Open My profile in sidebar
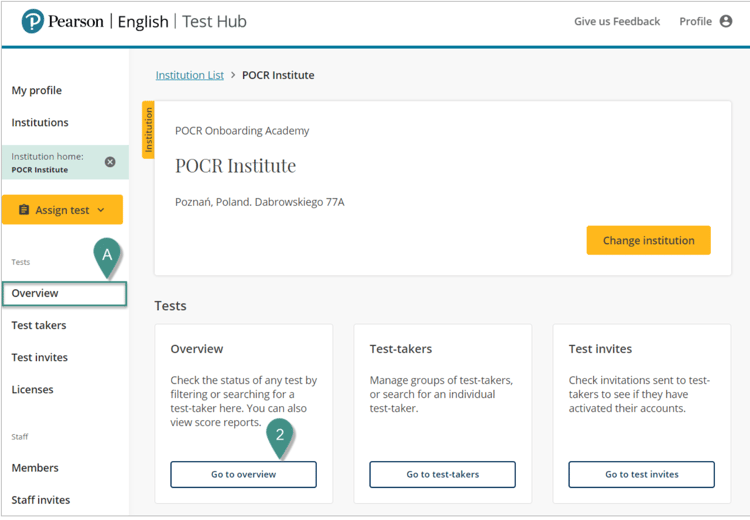This screenshot has height=520, width=750. pyautogui.click(x=37, y=90)
